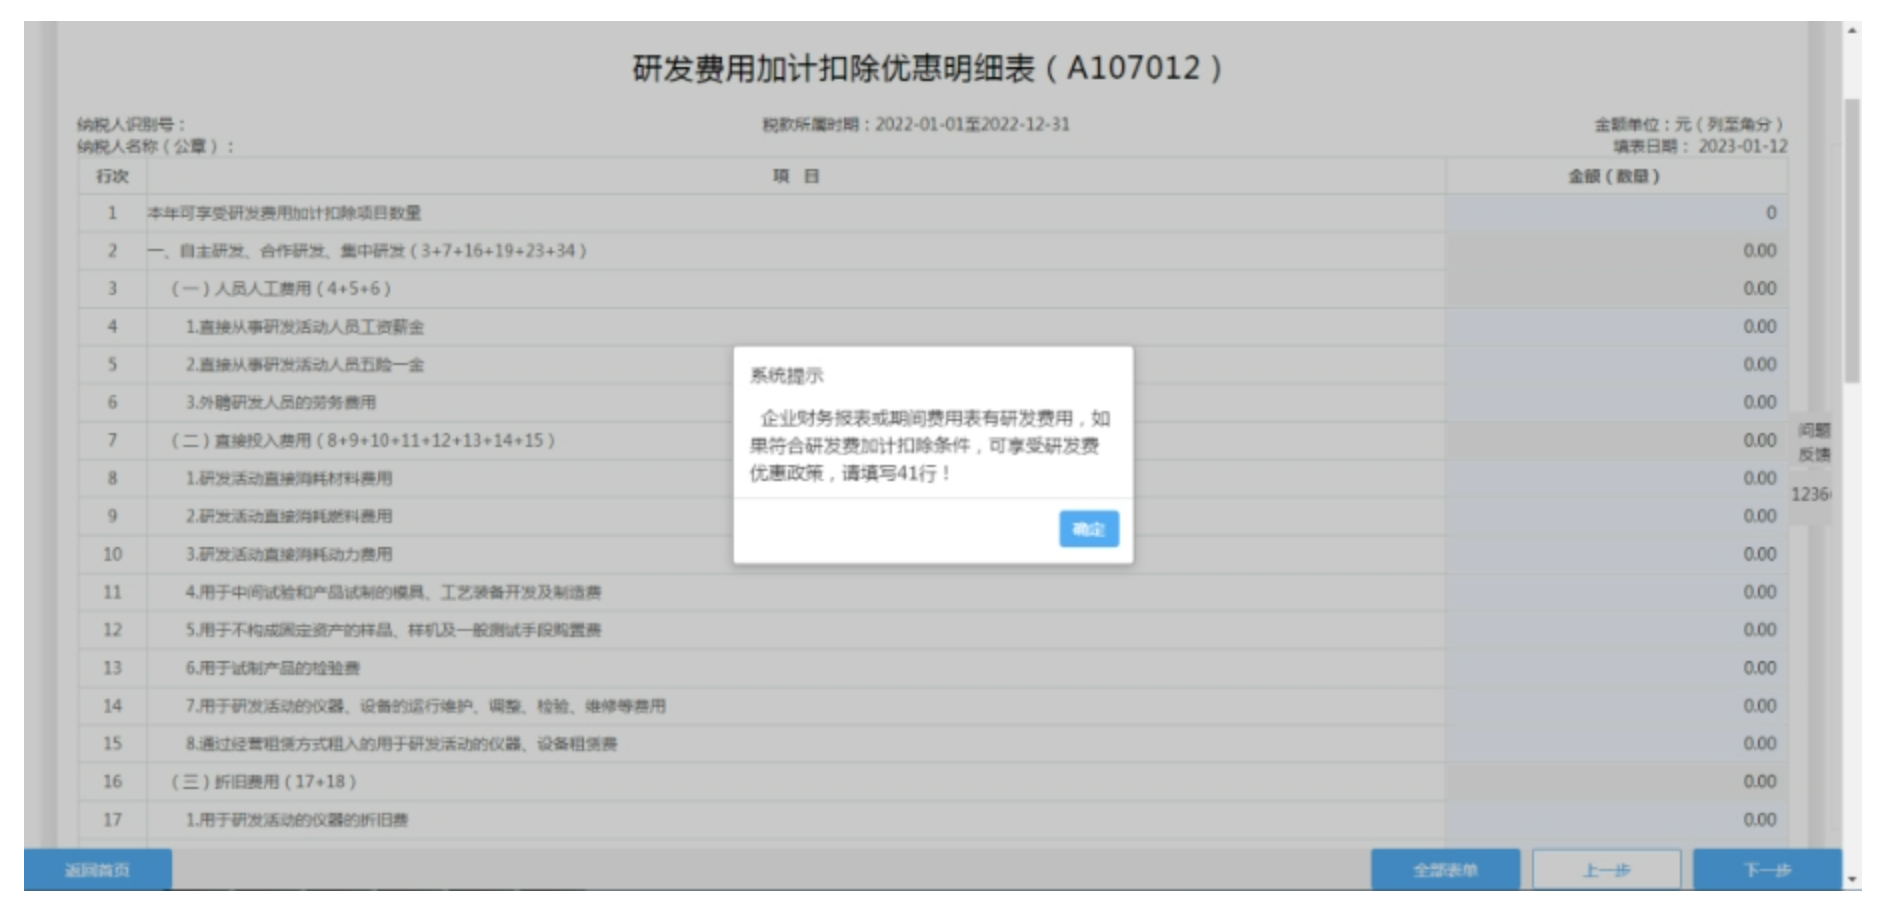Click row 16 text (三)折旧费用(17+18)
This screenshot has width=1888, height=907.
click(x=264, y=782)
